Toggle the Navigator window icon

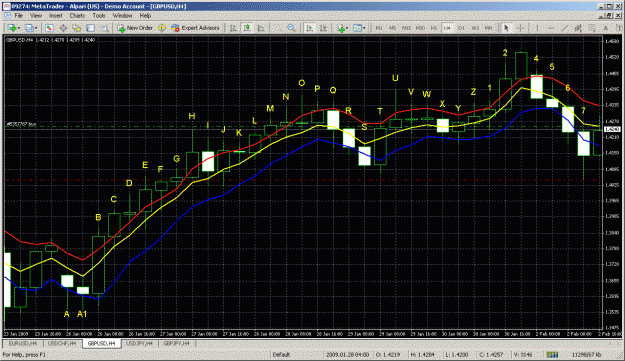77,28
